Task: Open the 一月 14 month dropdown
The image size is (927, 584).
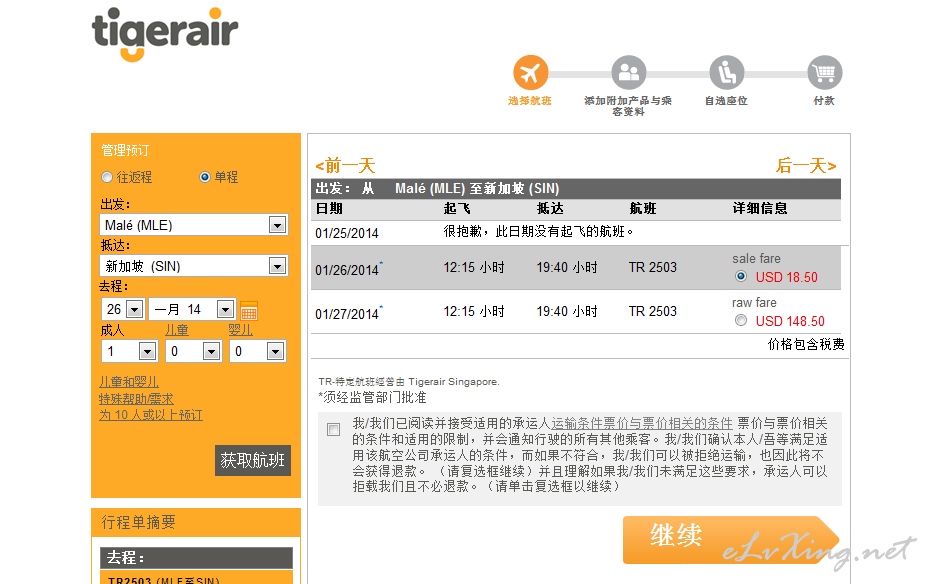Action: click(x=192, y=309)
